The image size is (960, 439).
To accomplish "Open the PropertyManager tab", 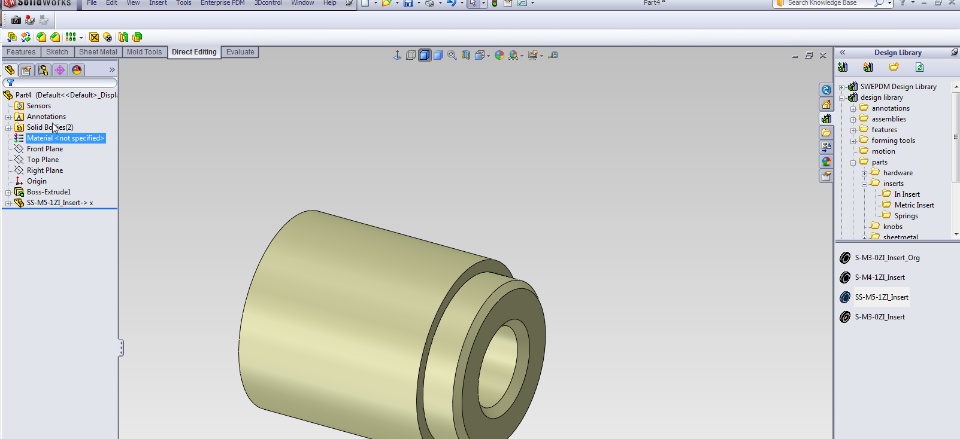I will pos(26,70).
